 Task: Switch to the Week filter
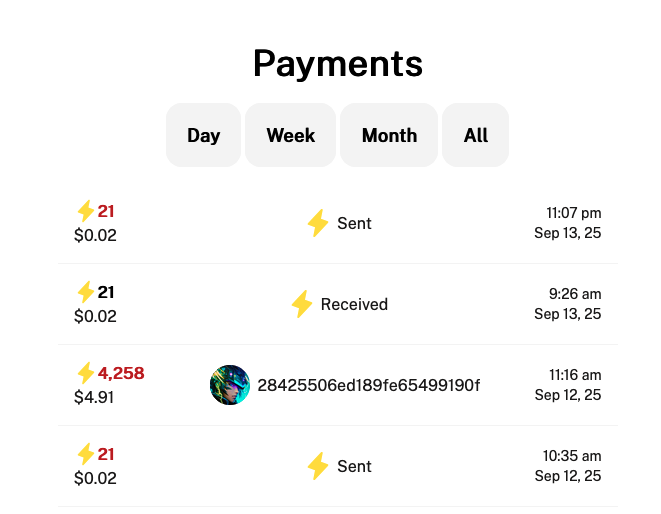click(x=290, y=135)
